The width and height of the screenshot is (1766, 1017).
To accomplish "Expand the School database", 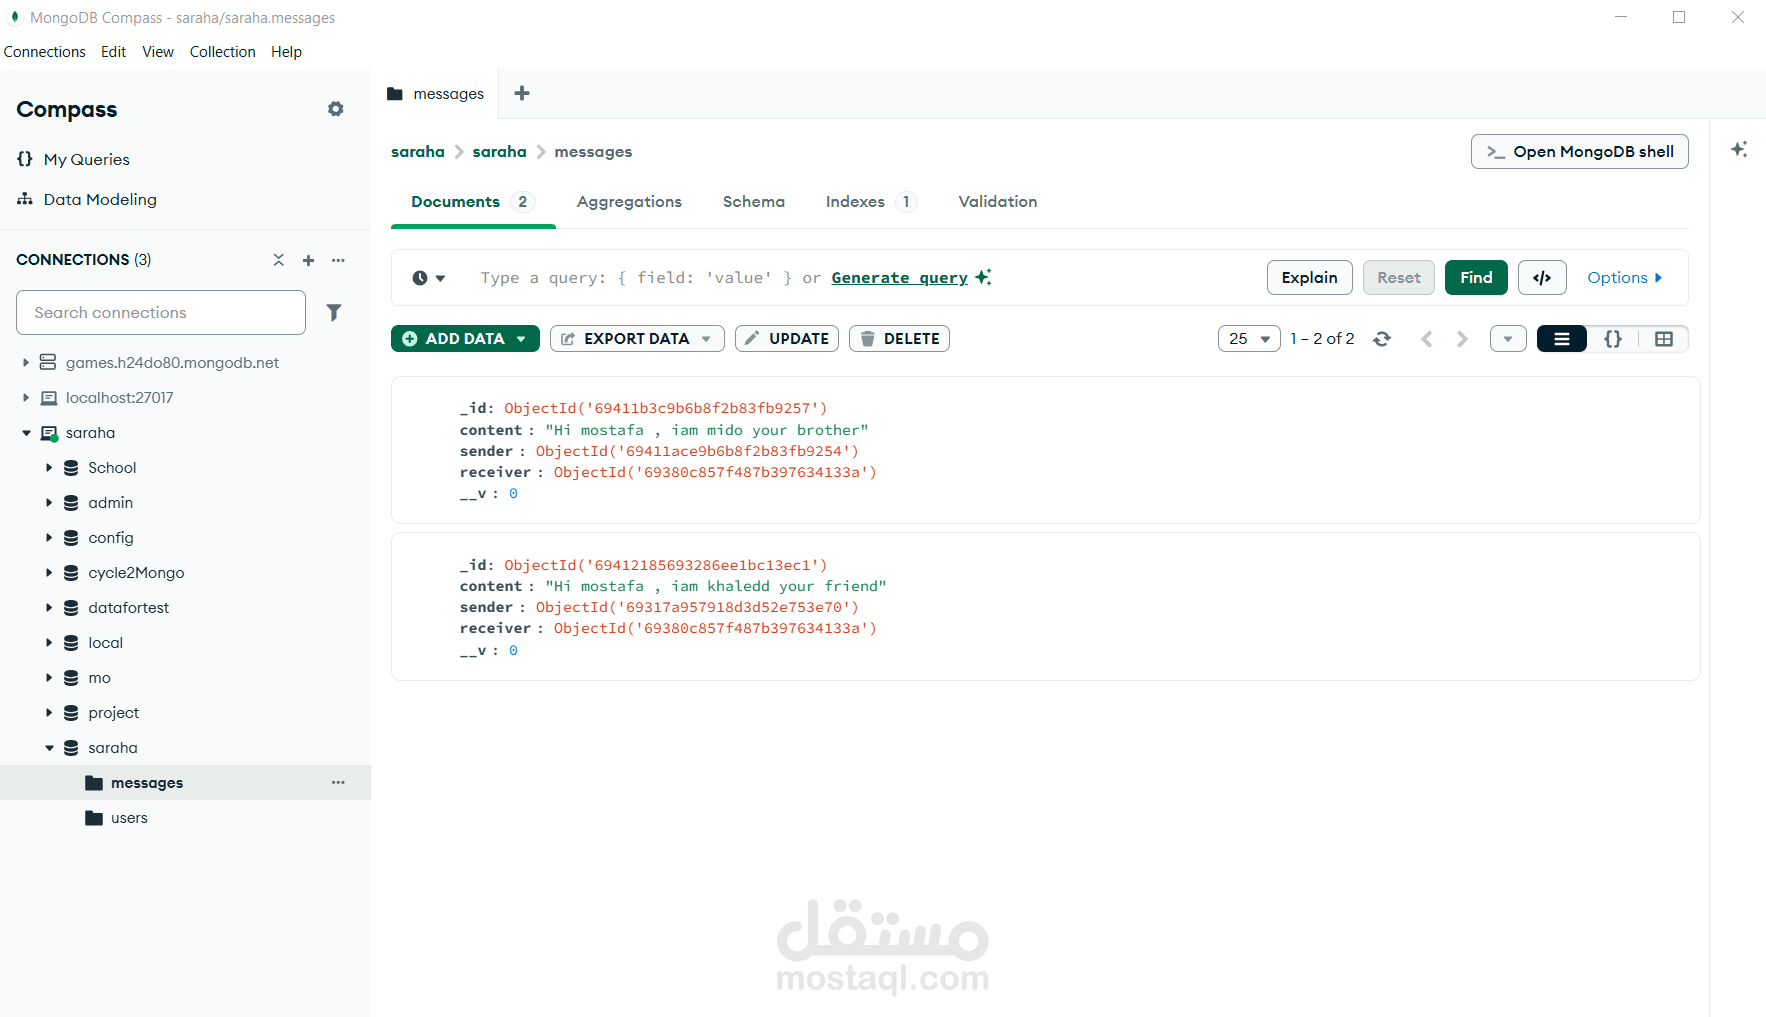I will [49, 468].
